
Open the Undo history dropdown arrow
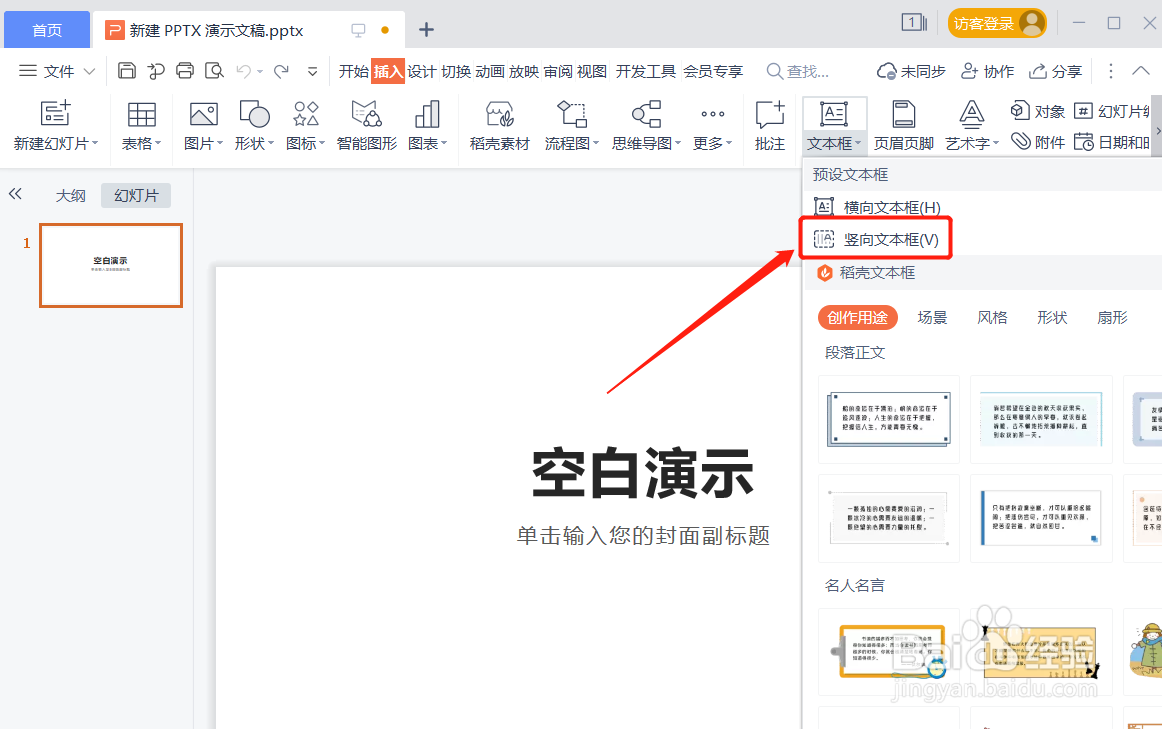tap(260, 72)
